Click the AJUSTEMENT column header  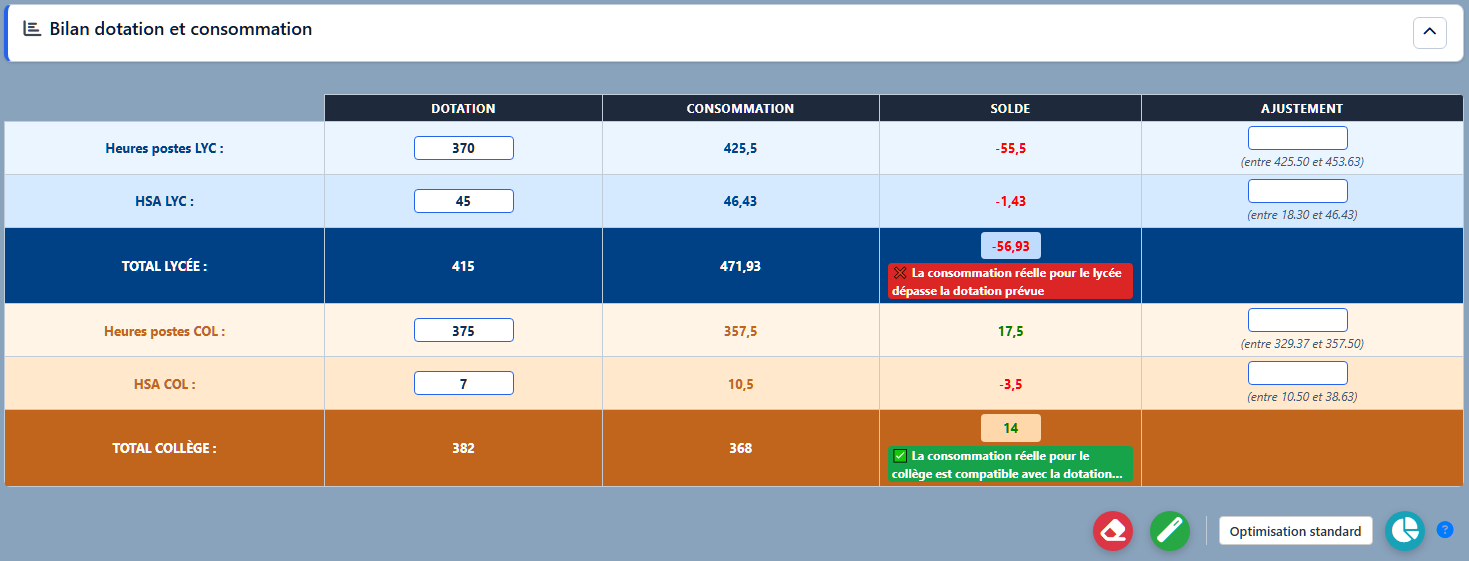coord(1302,108)
